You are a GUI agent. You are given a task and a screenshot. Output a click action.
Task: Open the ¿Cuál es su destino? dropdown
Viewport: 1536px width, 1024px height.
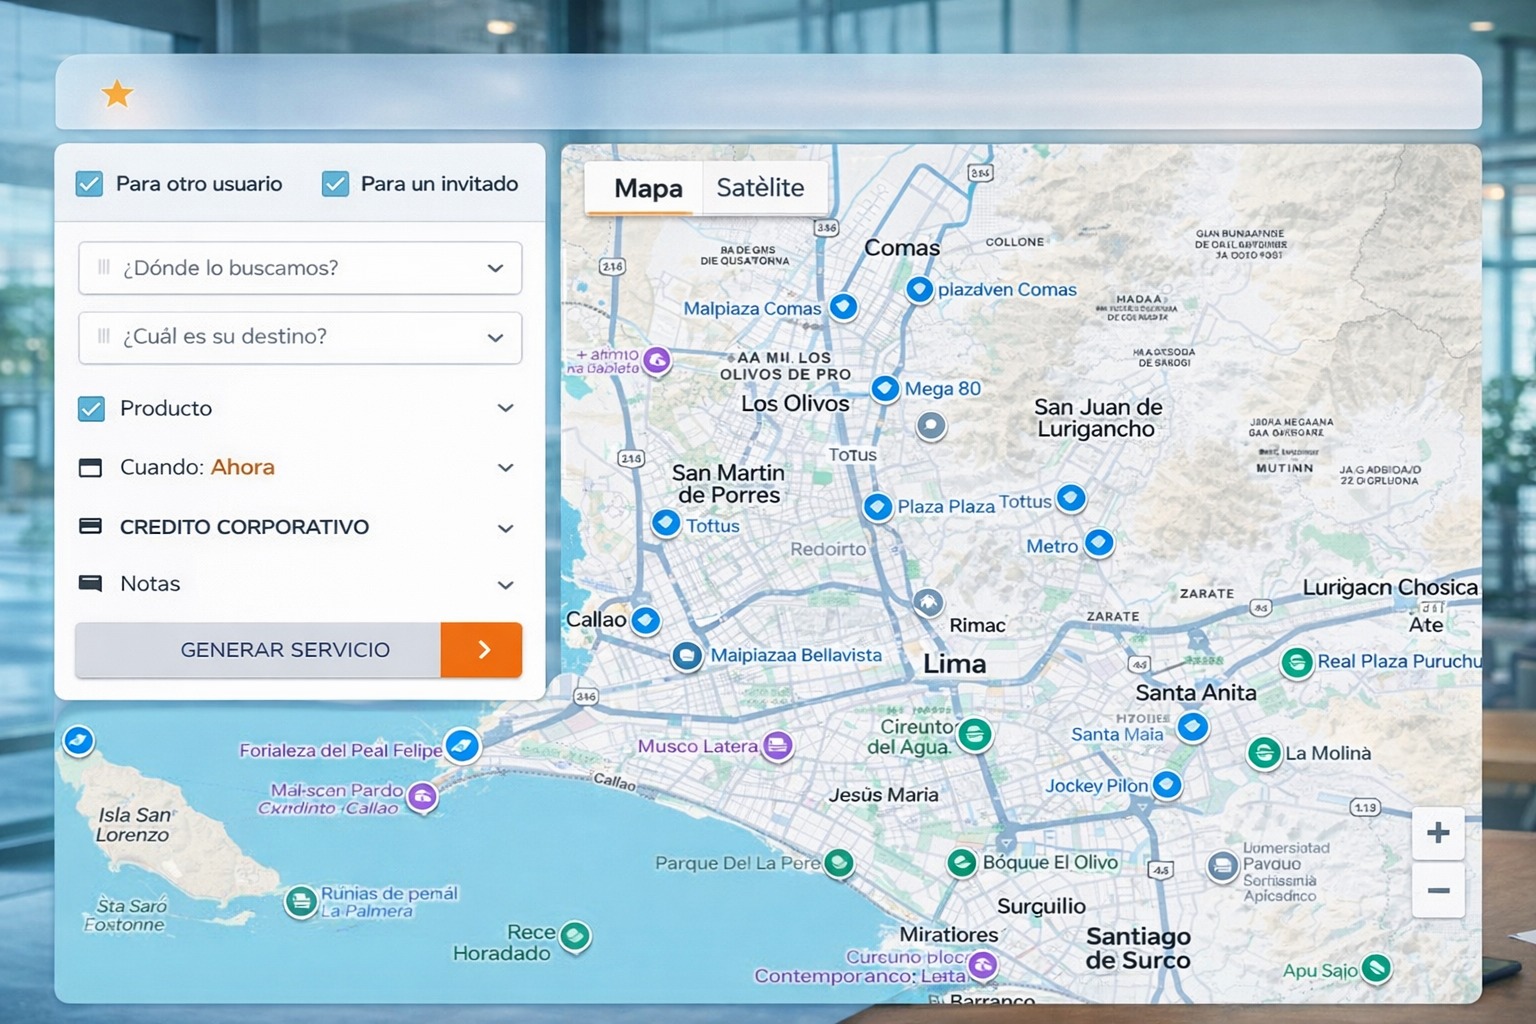coord(300,337)
